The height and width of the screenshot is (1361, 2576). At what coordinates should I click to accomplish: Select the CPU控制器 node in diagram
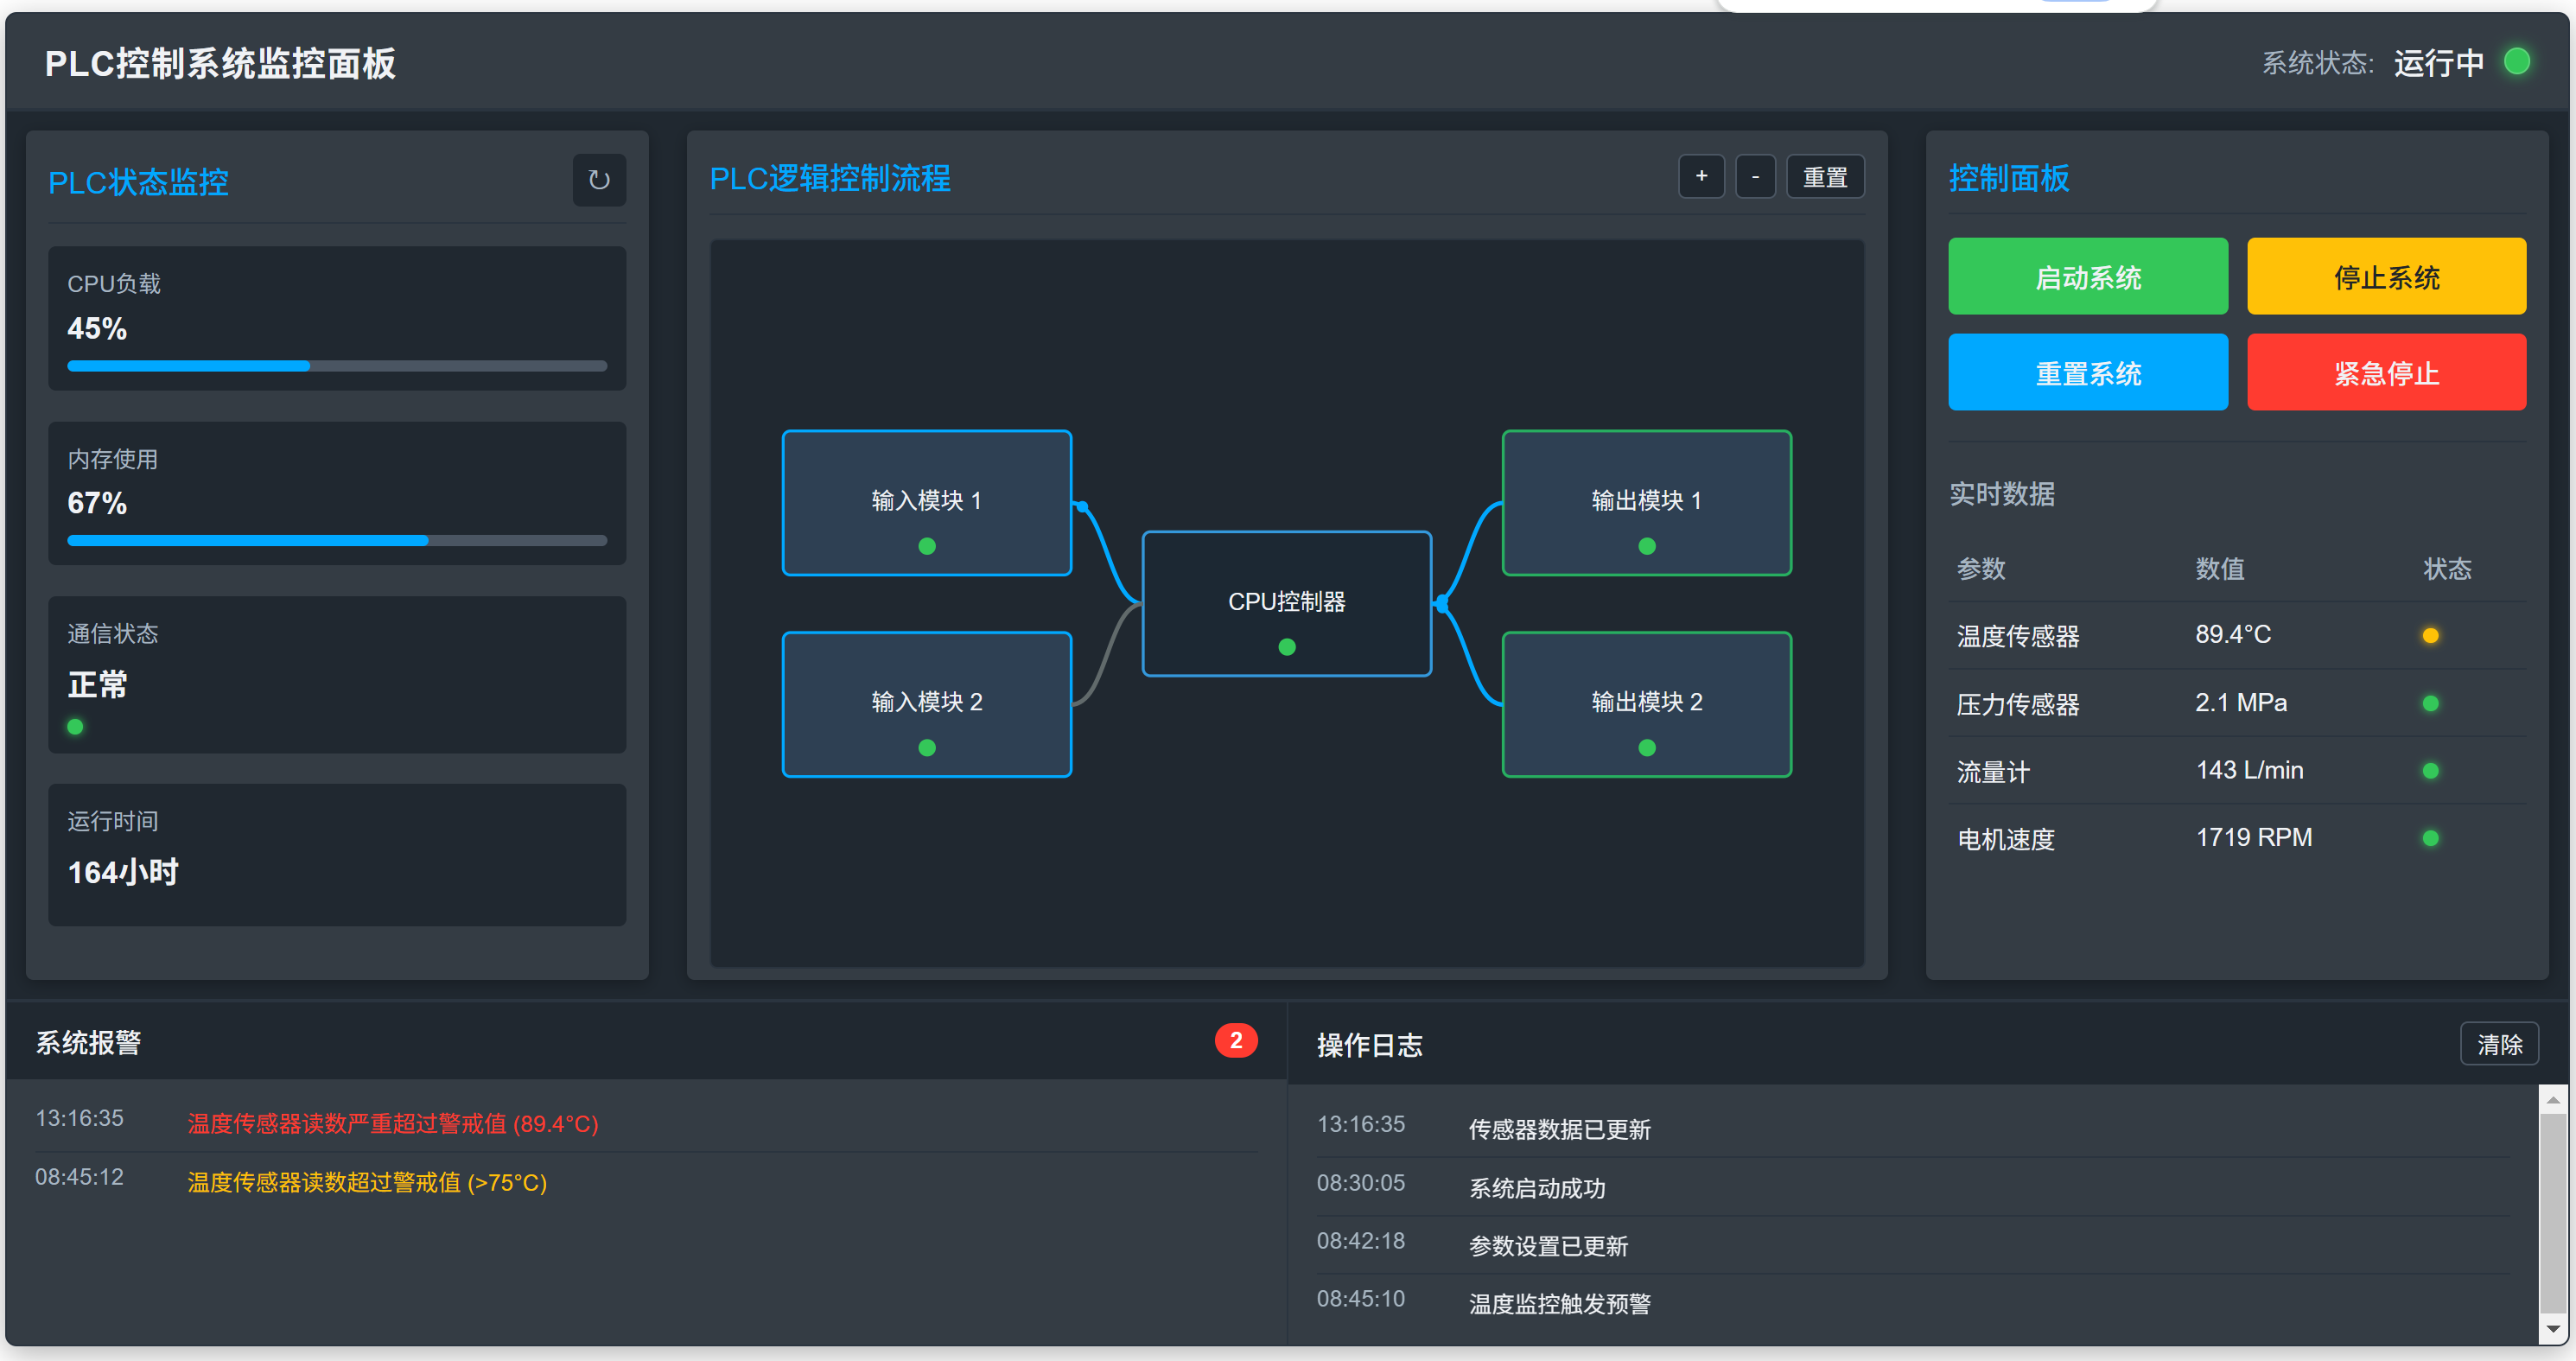coord(1286,603)
